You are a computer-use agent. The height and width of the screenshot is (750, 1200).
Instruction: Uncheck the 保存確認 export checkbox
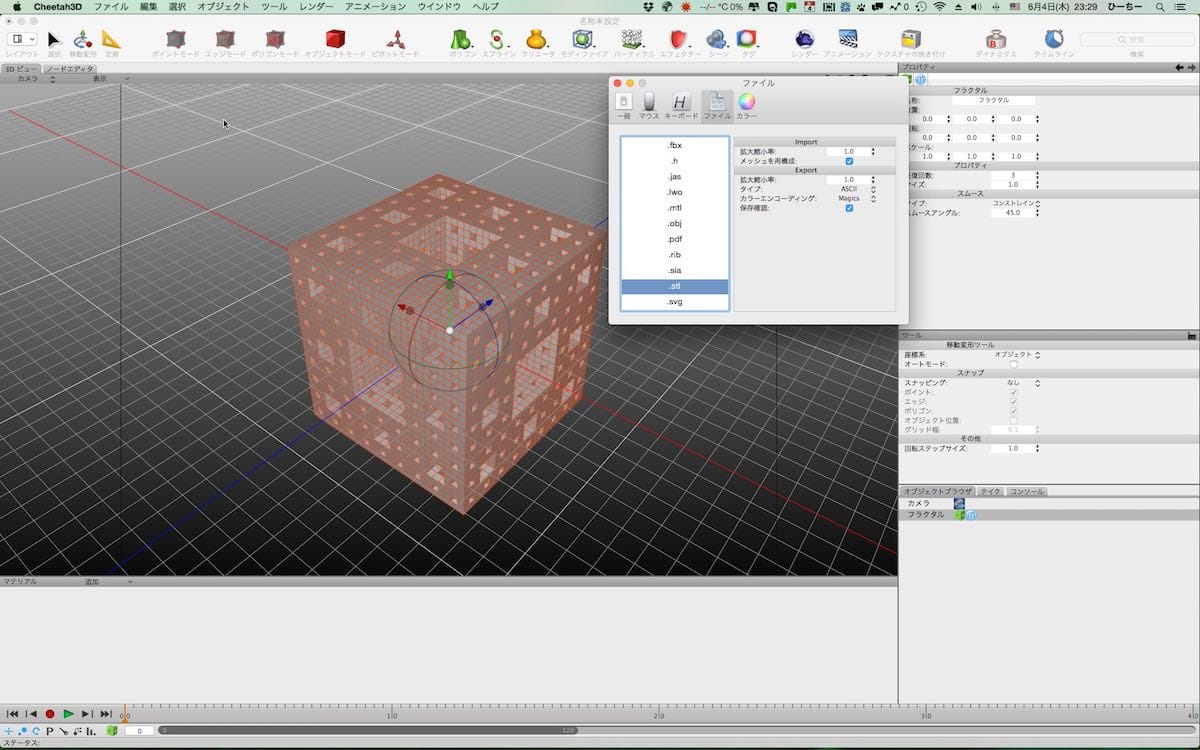pyautogui.click(x=849, y=208)
